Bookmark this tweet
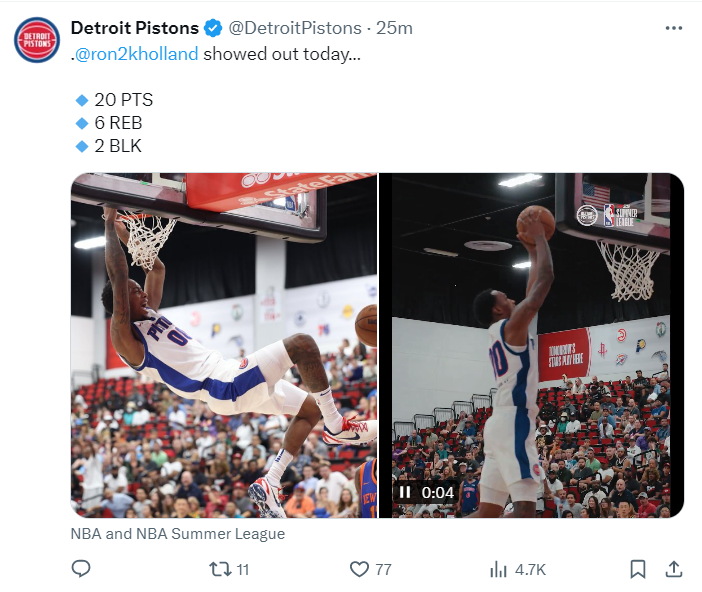 [637, 569]
